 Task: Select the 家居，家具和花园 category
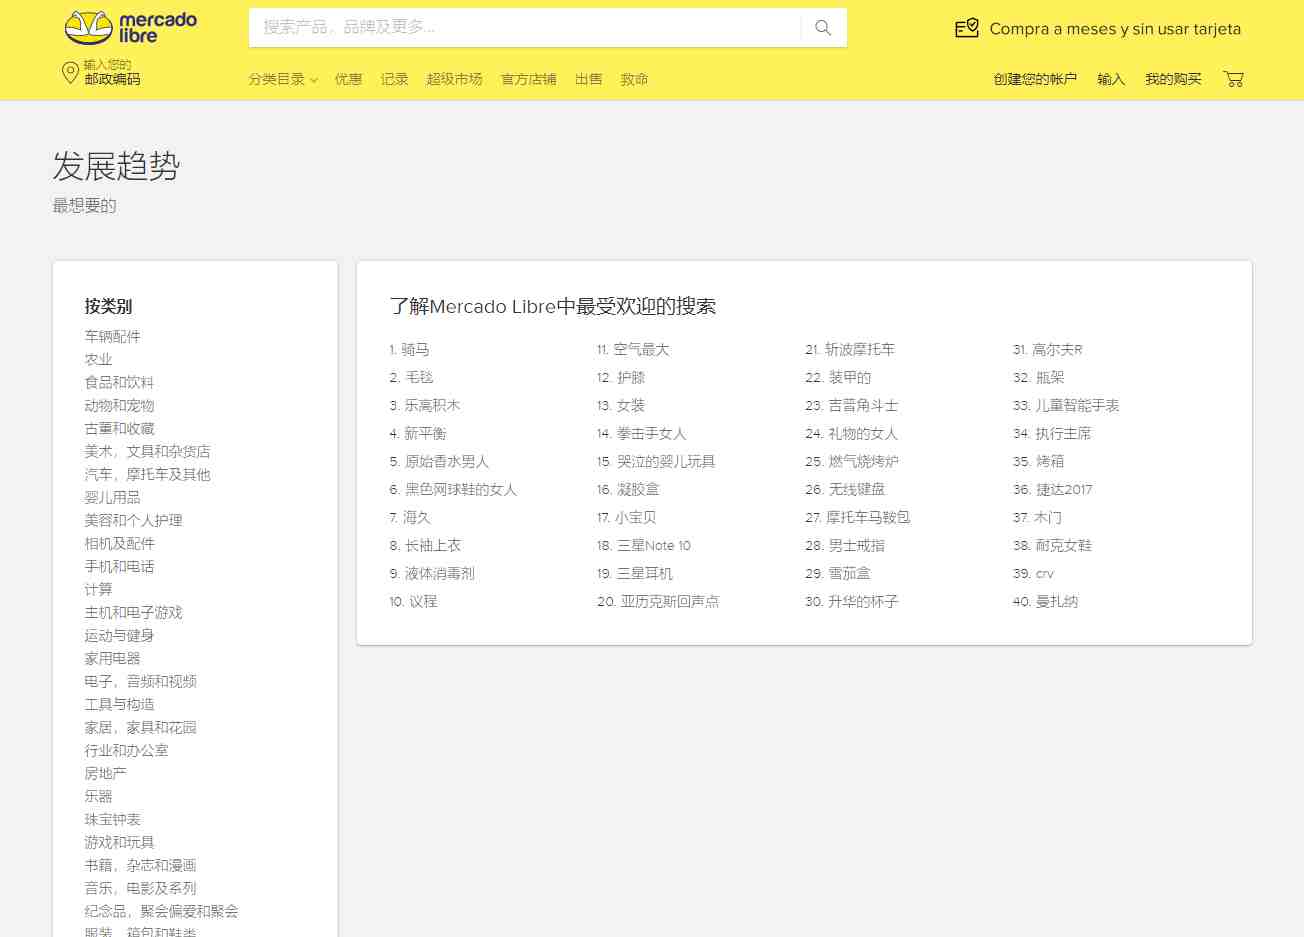[x=140, y=727]
